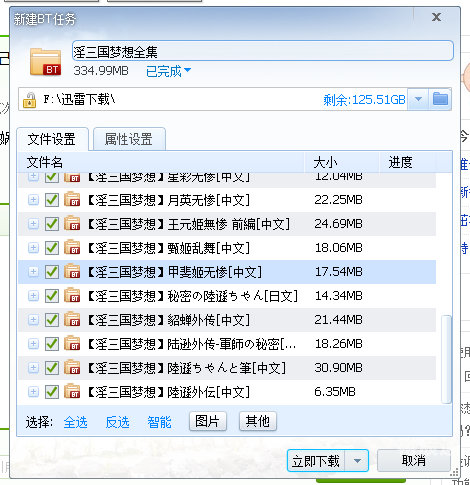Click the 全选 link
Viewport: 470px width, 485px height.
[76, 422]
